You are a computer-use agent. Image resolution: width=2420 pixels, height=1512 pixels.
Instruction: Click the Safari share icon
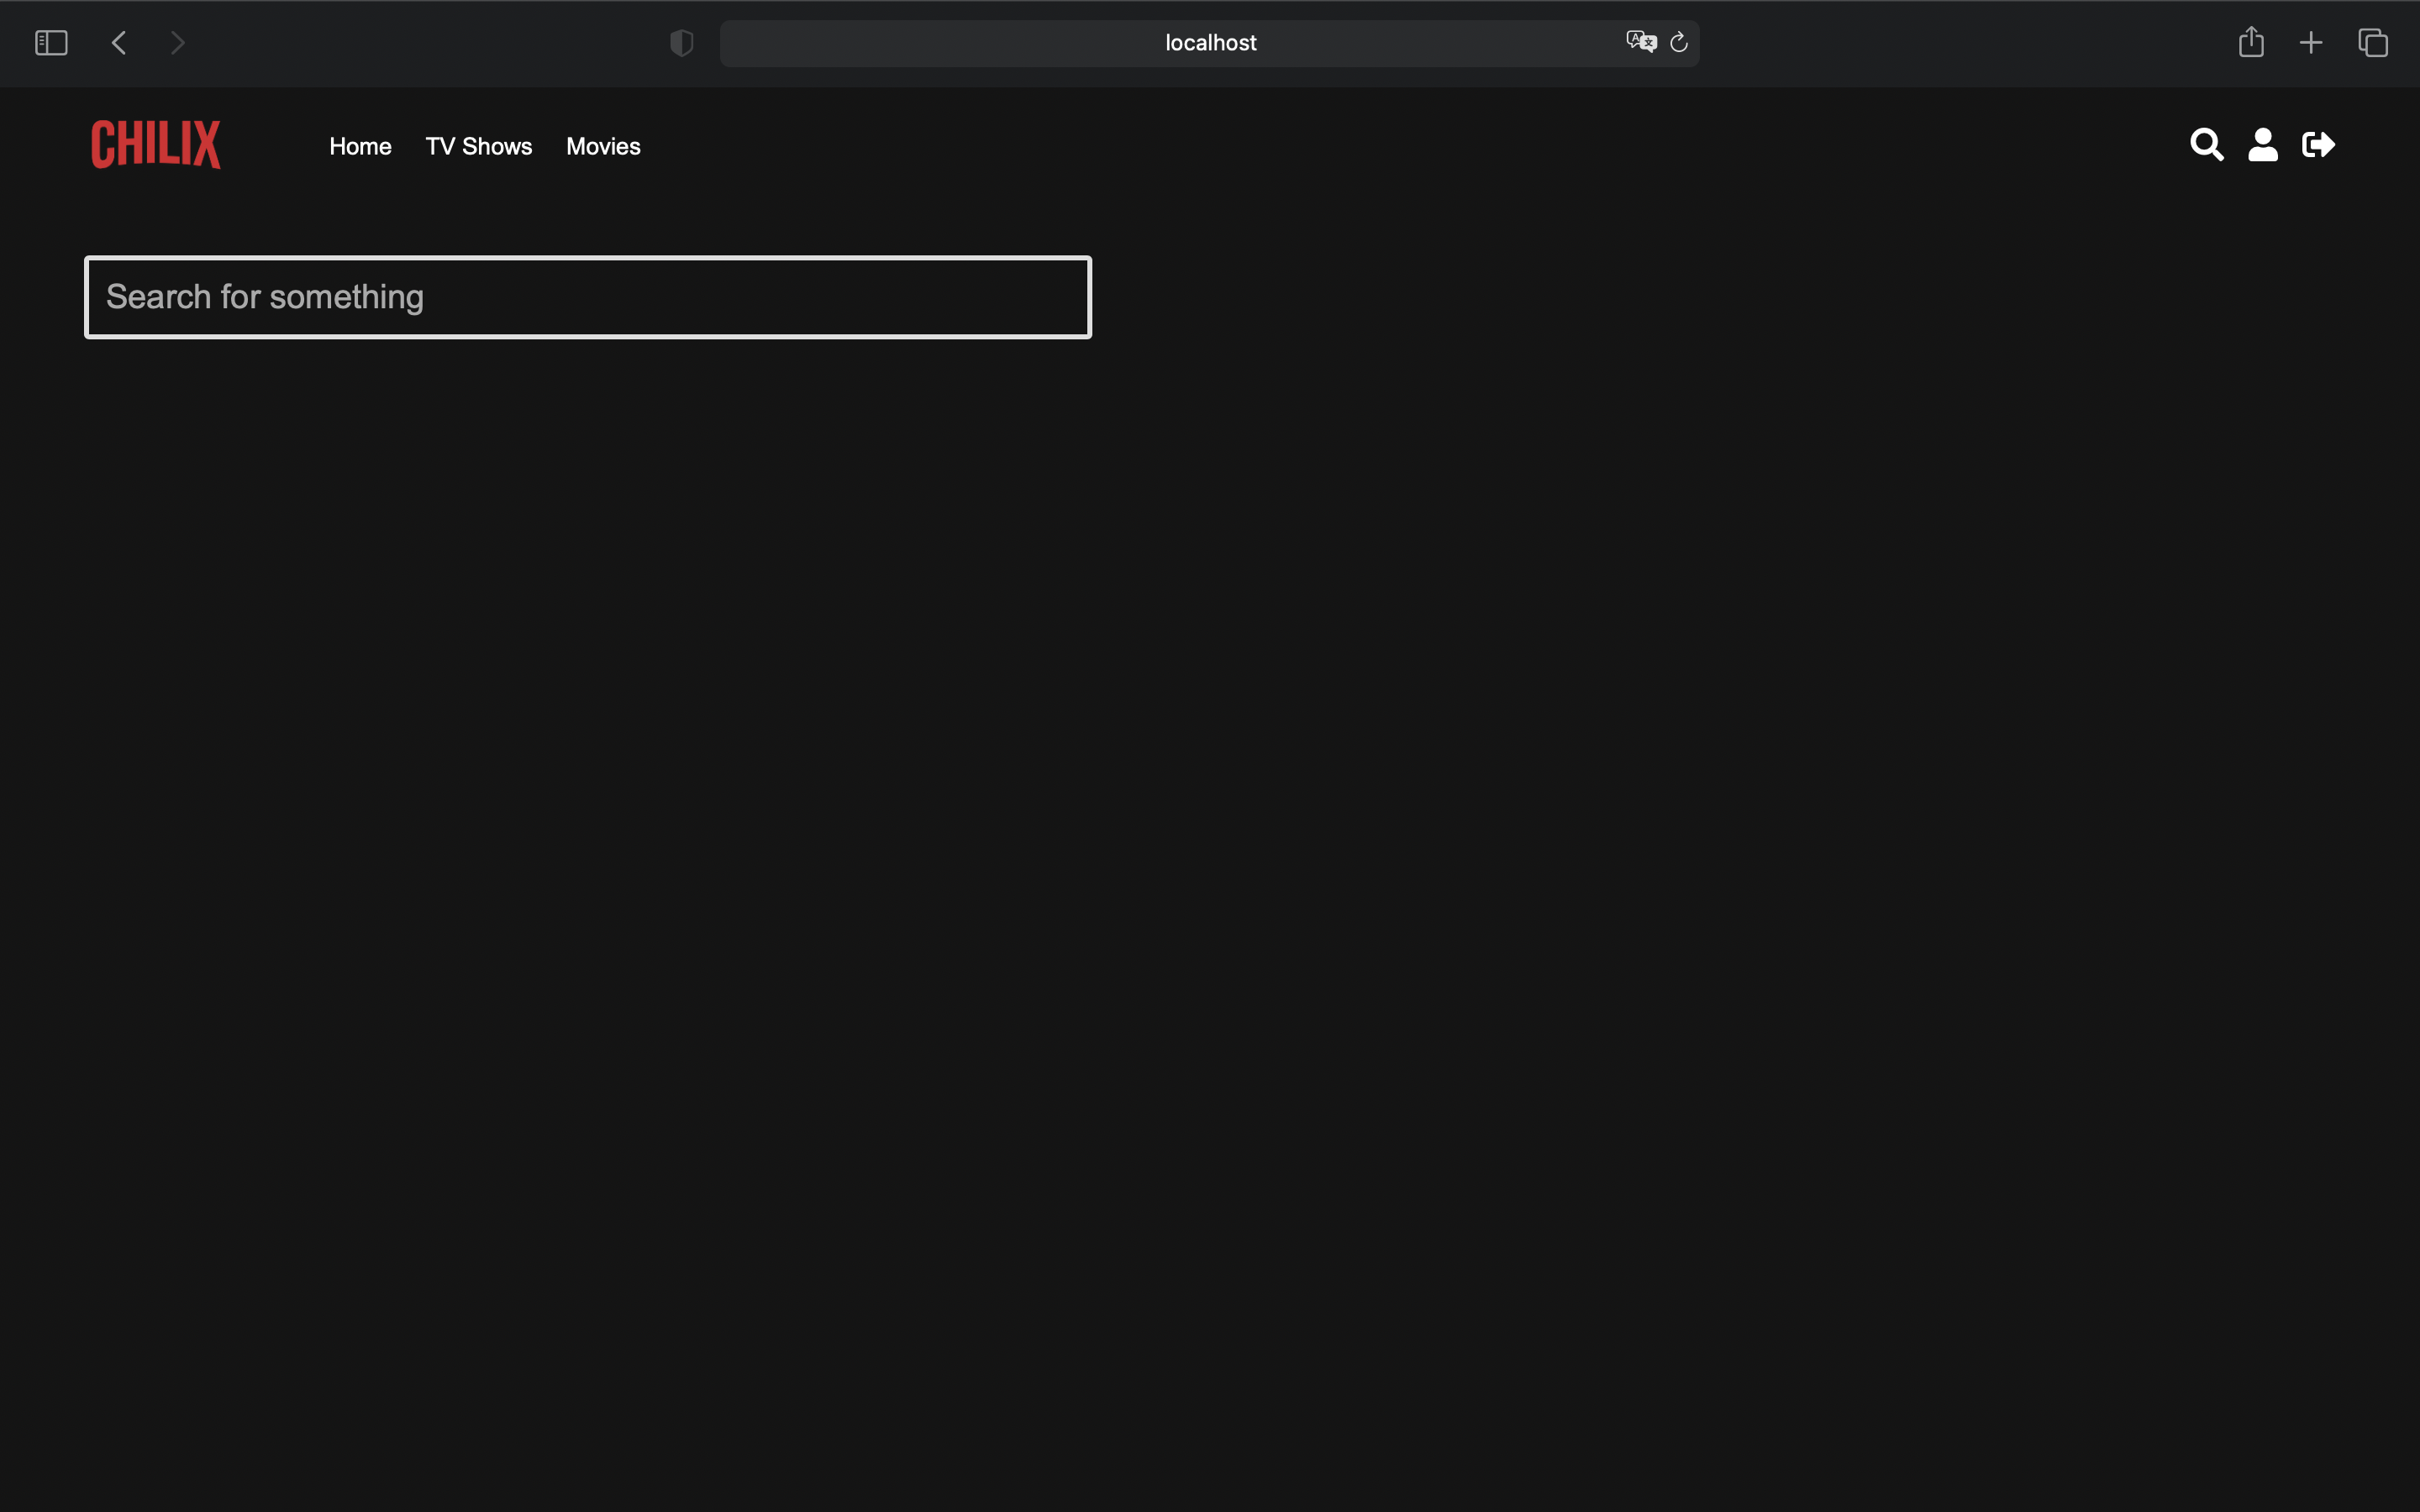click(x=2251, y=42)
